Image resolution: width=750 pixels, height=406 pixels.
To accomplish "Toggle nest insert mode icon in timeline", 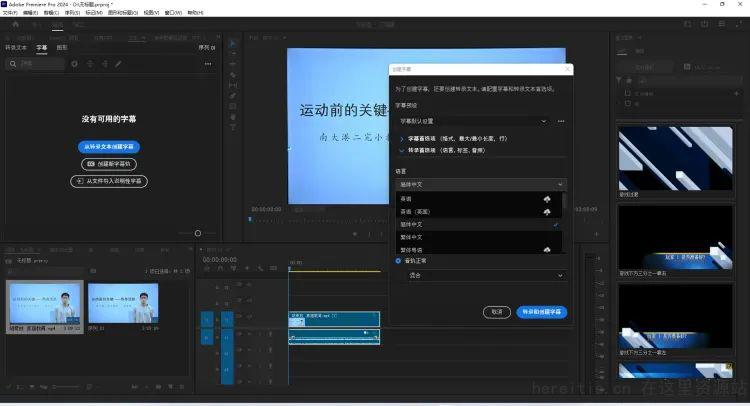I will [x=207, y=269].
